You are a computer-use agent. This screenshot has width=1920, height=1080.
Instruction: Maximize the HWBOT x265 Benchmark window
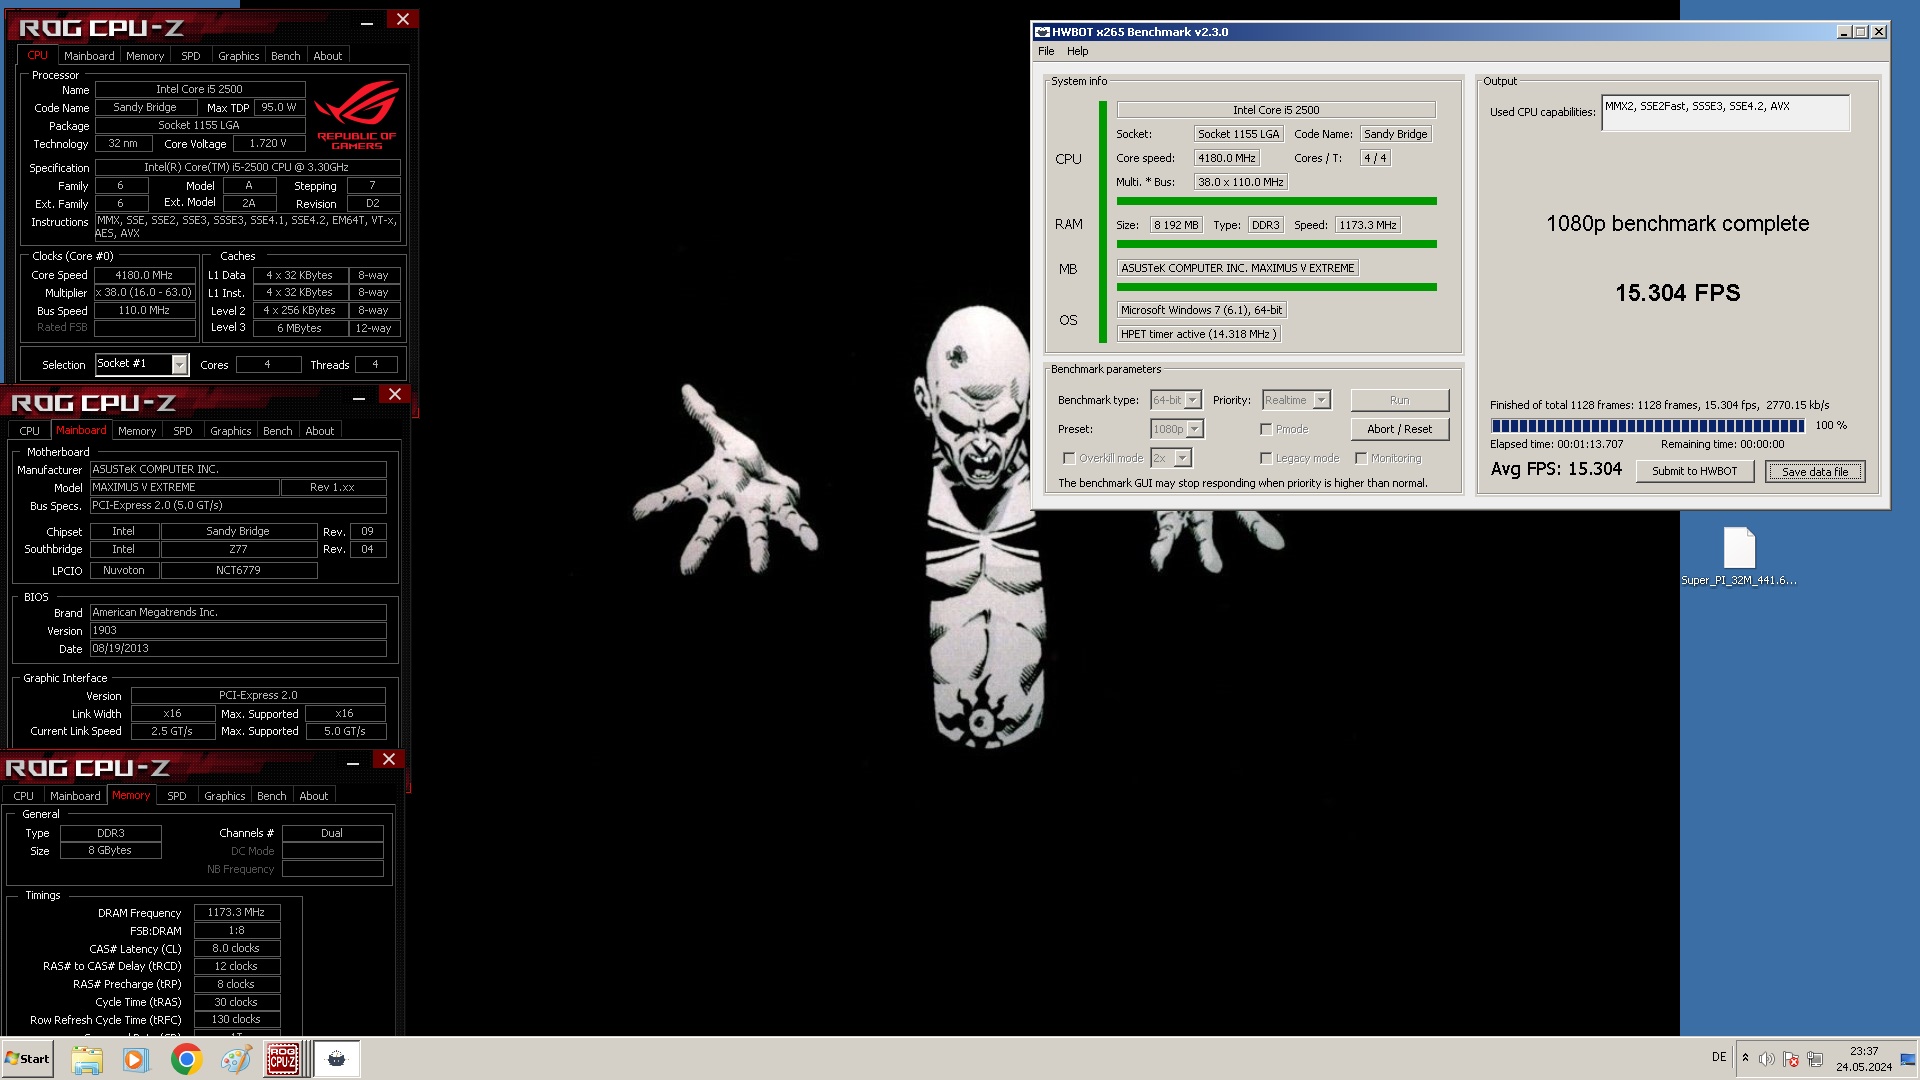(1861, 32)
